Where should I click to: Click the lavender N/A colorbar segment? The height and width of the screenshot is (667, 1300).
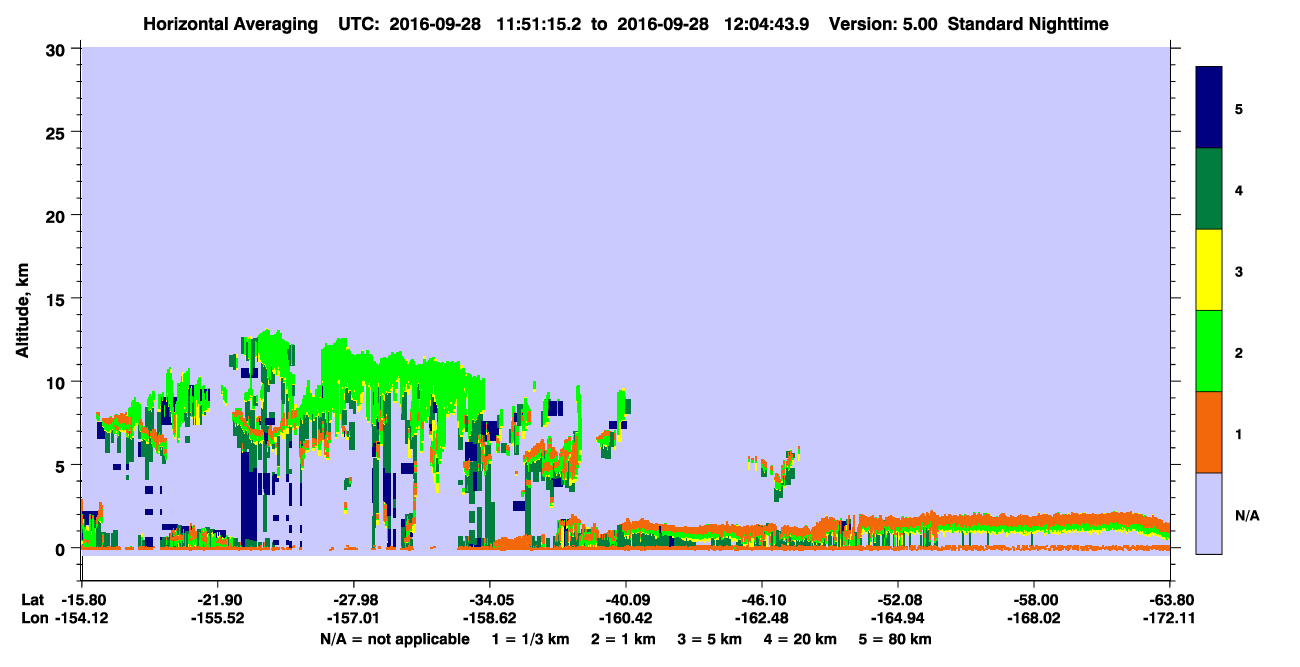pos(1209,513)
